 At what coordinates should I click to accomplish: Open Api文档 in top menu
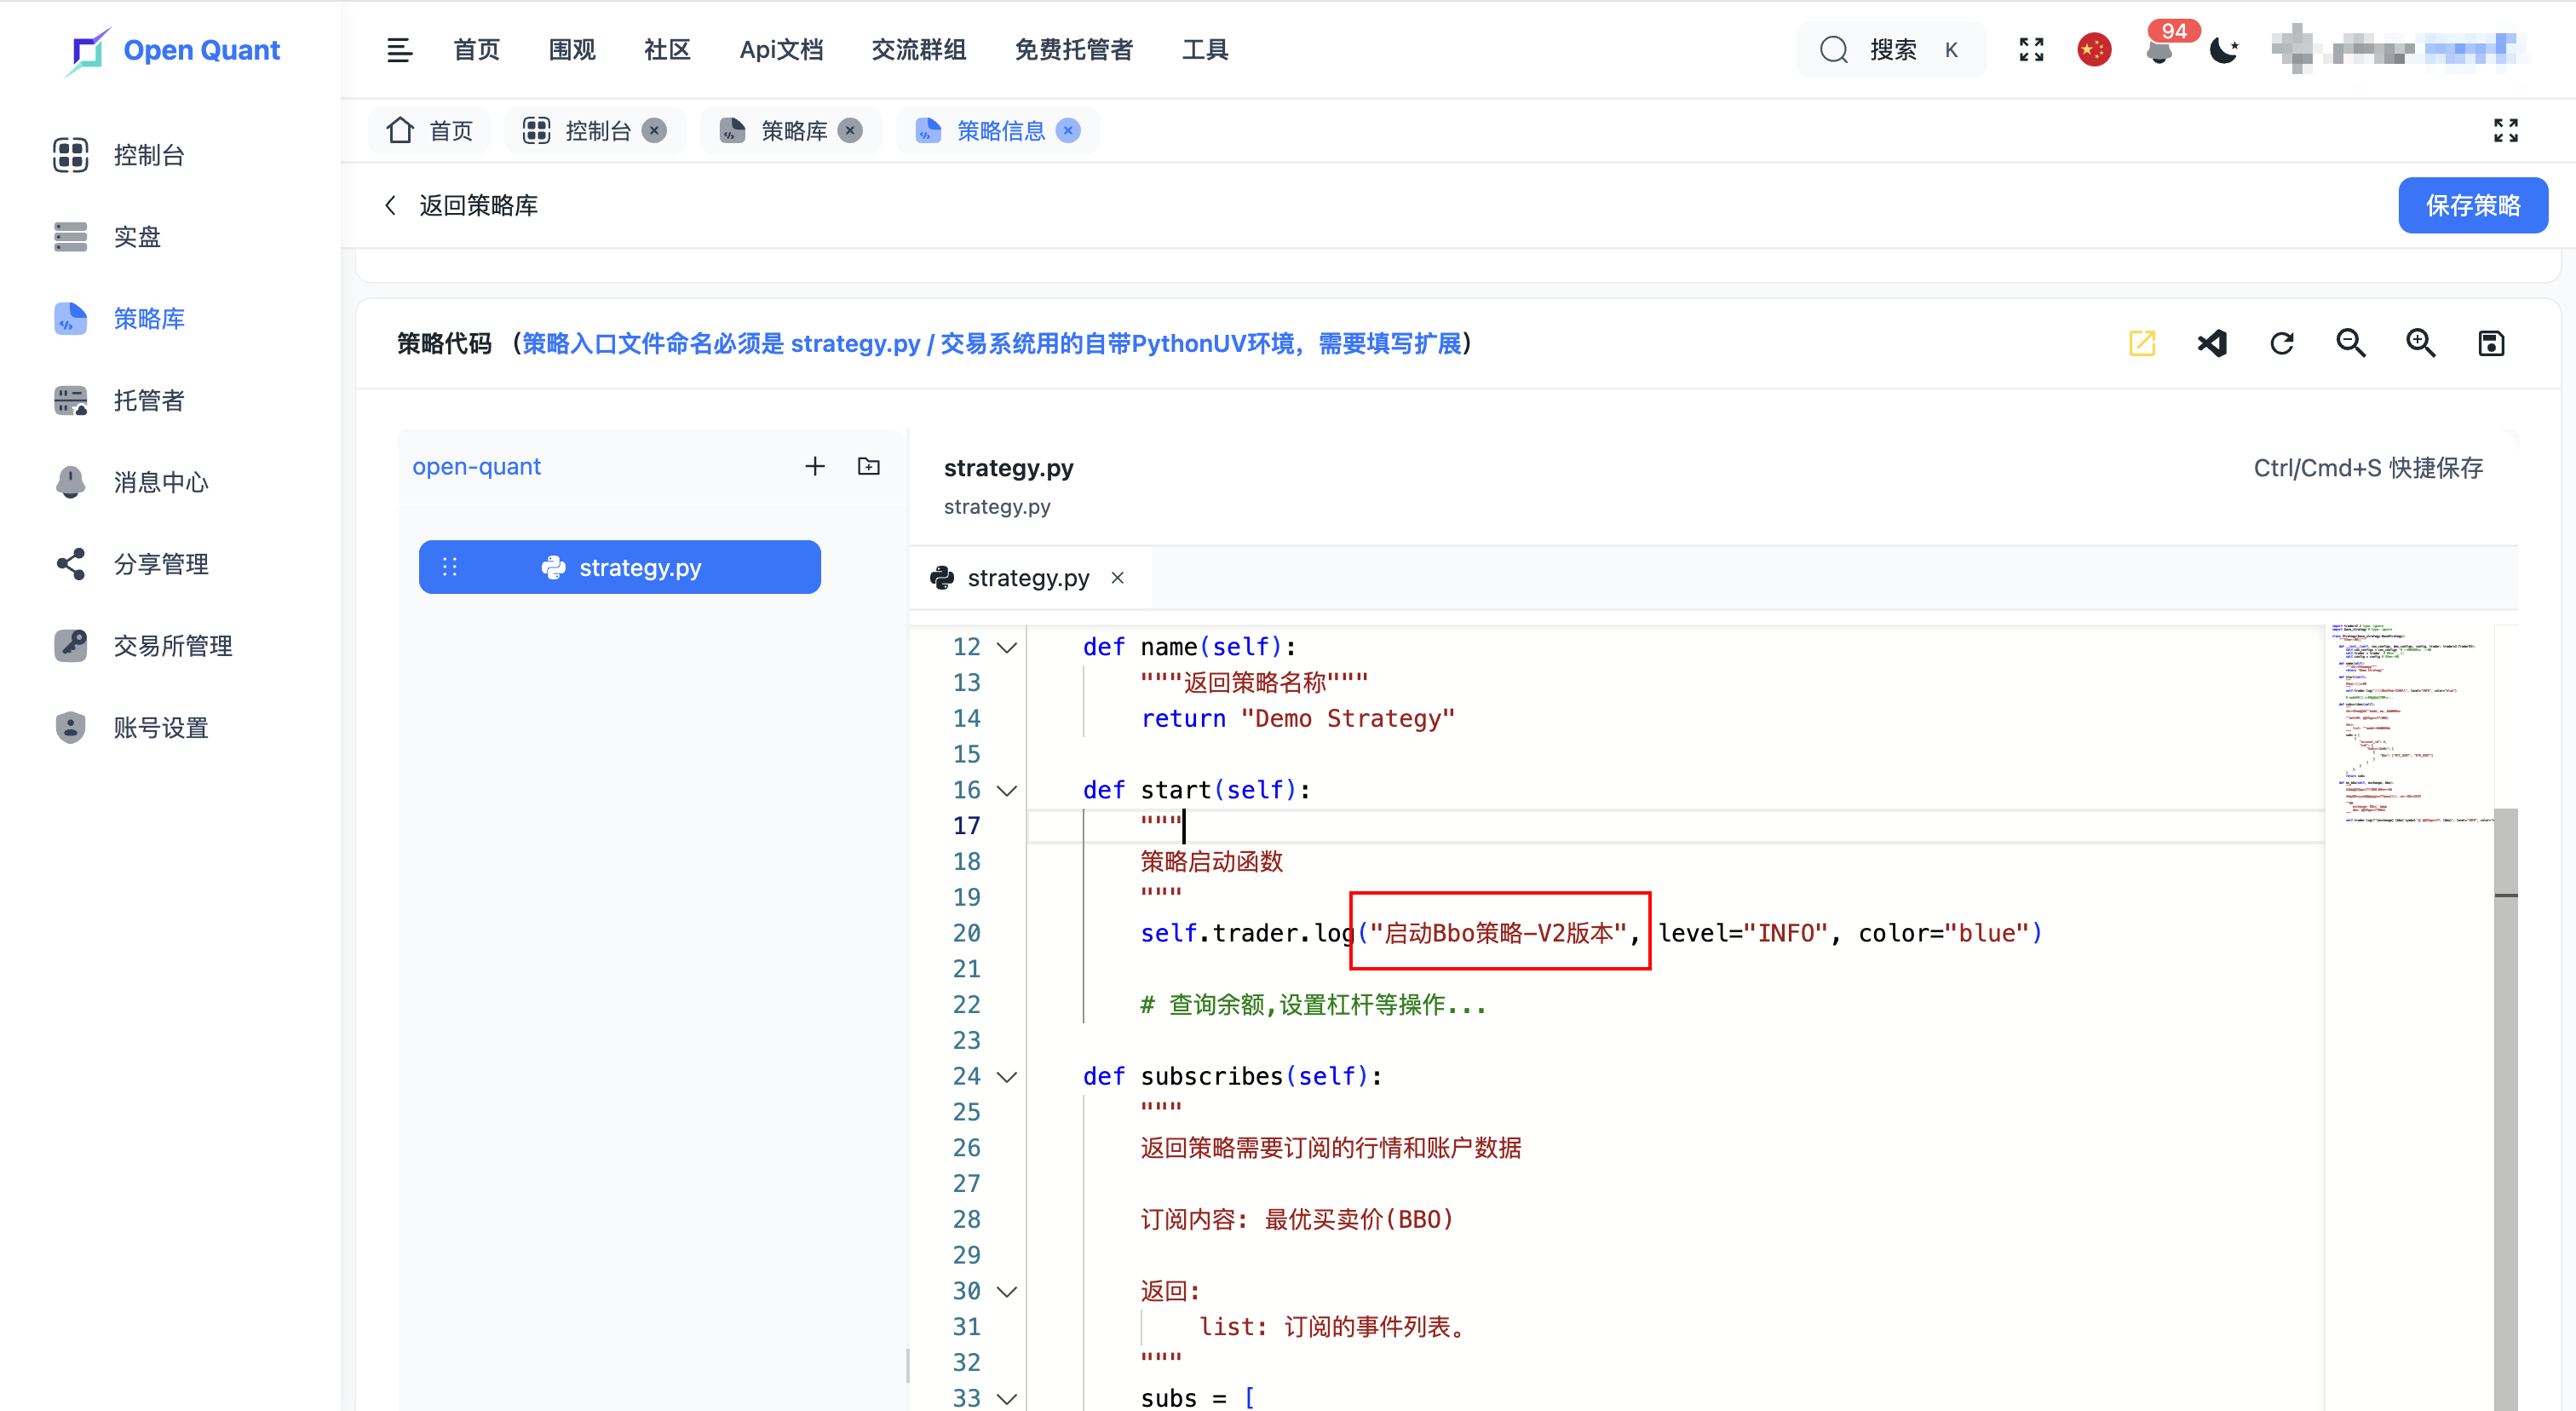coord(781,50)
